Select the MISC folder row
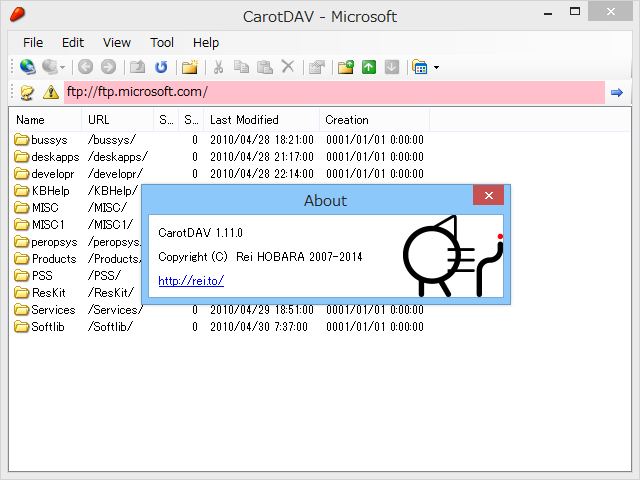The width and height of the screenshot is (640, 480). [36, 208]
